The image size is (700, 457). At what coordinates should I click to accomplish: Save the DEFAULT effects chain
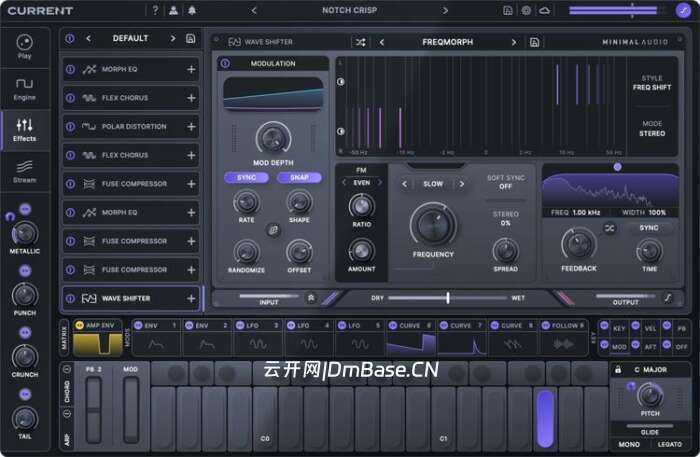(x=191, y=39)
